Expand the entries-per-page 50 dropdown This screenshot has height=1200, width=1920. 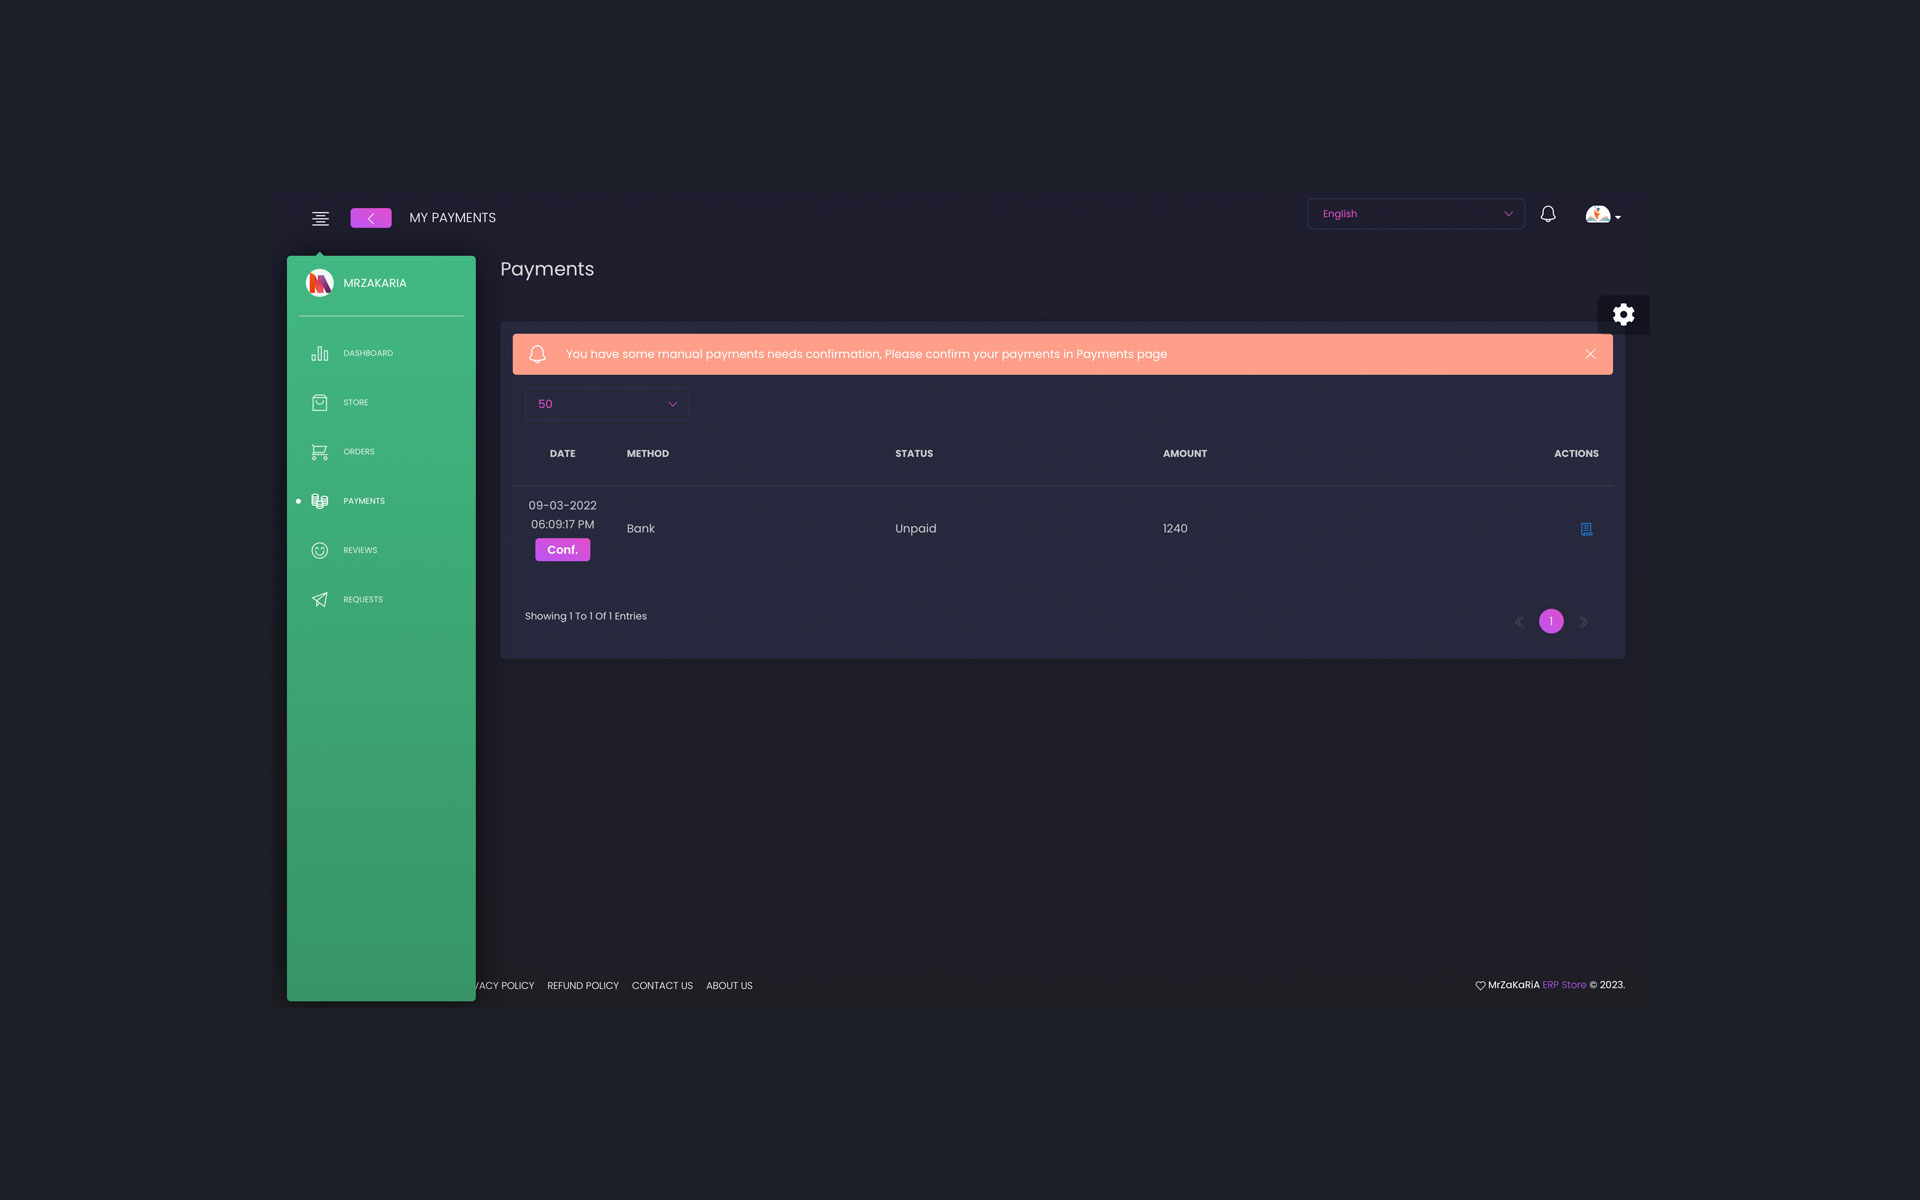[x=606, y=404]
